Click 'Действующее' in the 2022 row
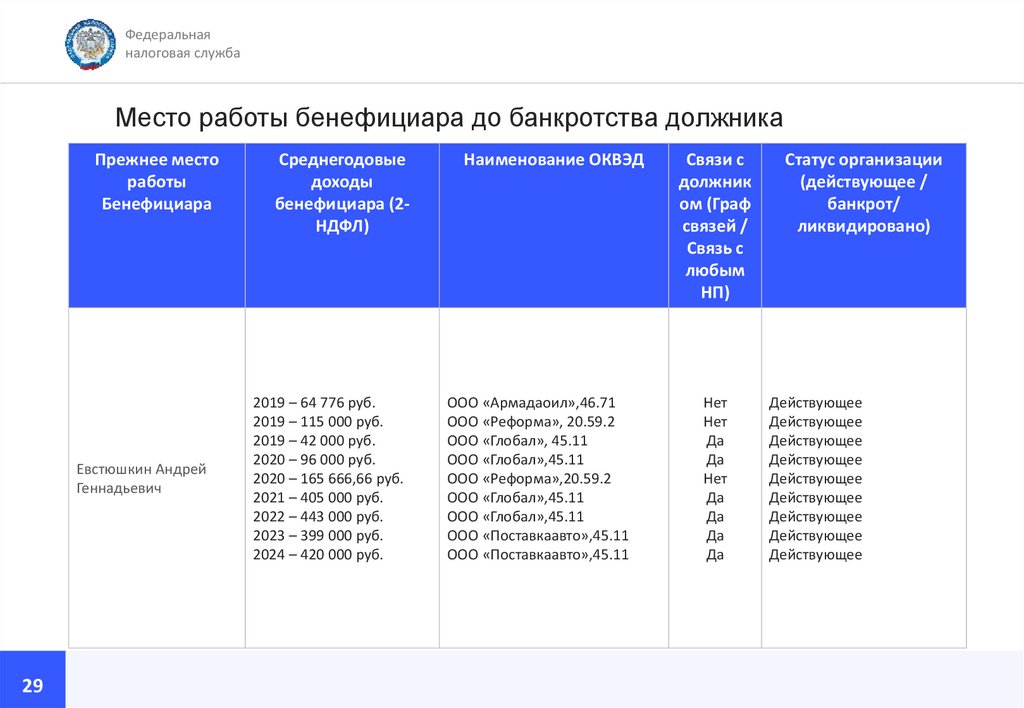1024x708 pixels. (x=815, y=517)
